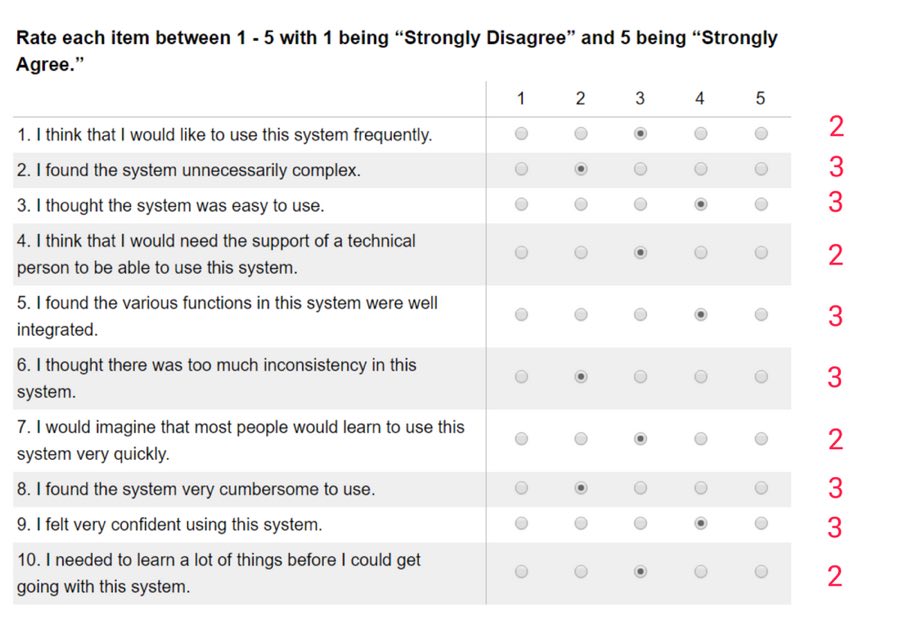Select rating 1 for "support of a technical person"
The image size is (900, 630).
[x=521, y=253]
